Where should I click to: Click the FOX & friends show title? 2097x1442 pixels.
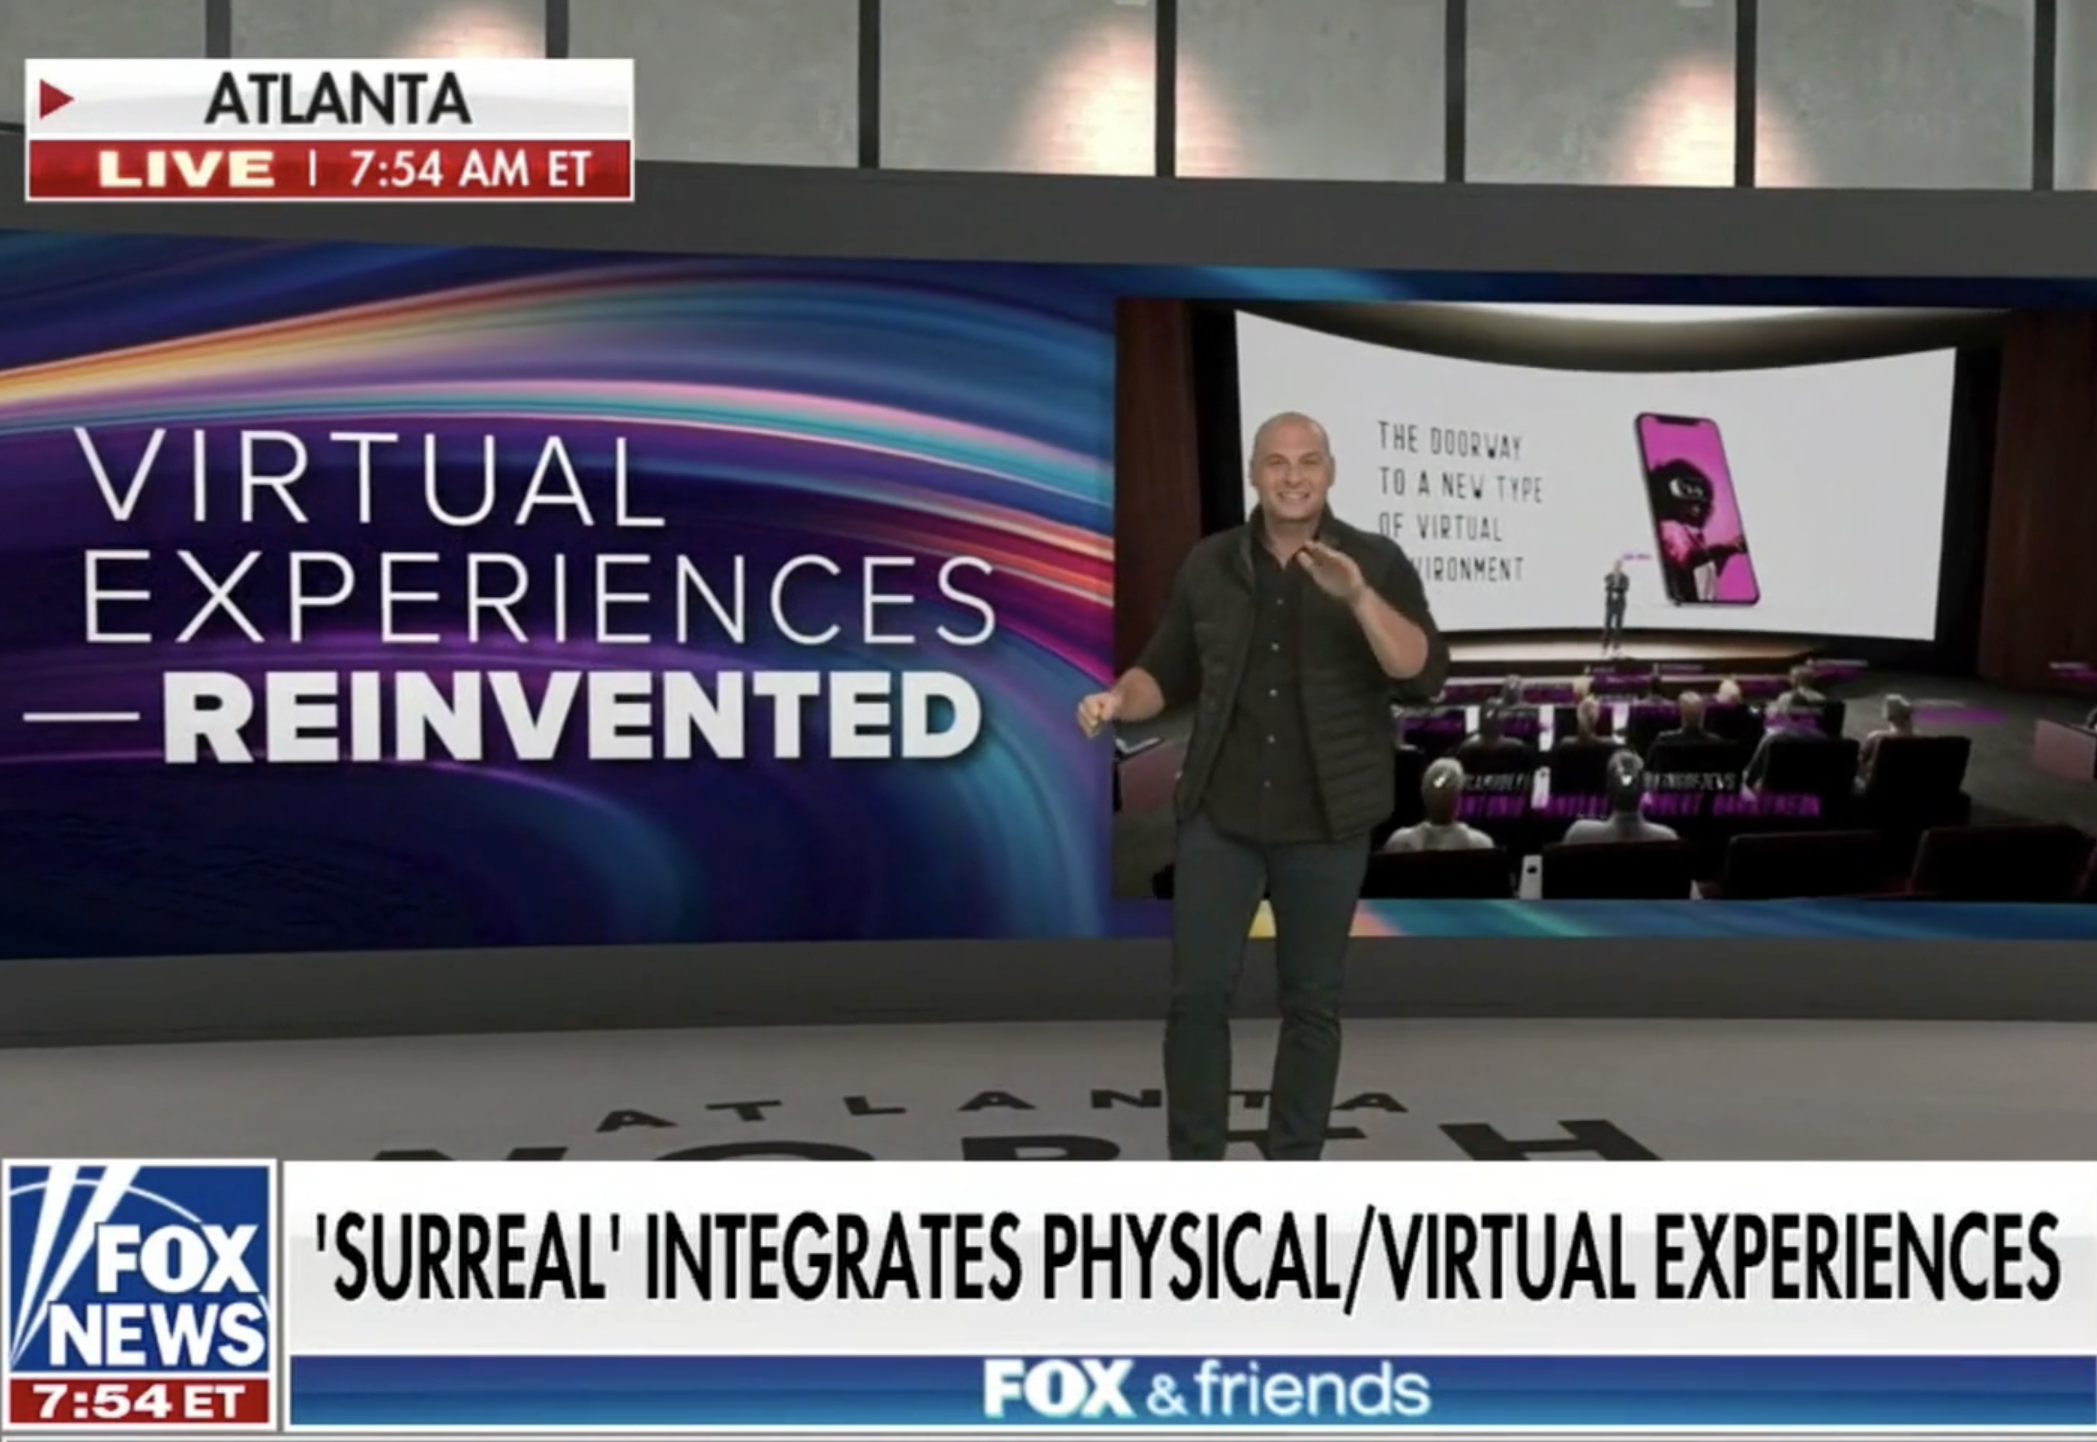(1205, 1389)
